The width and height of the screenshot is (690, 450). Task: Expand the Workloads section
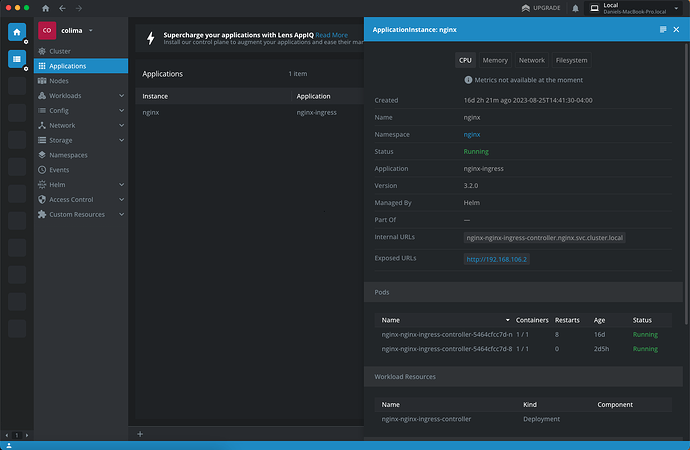(x=121, y=96)
